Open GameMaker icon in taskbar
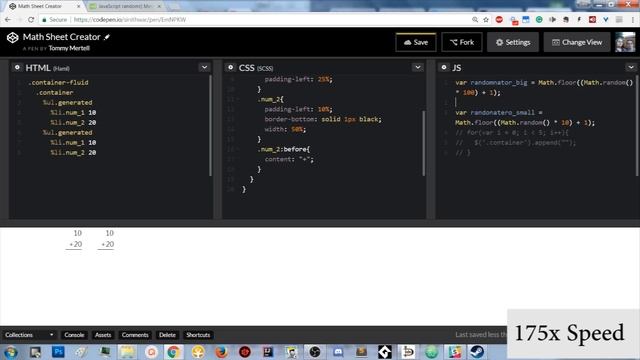Screen dimensions: 640x360 click(384, 351)
